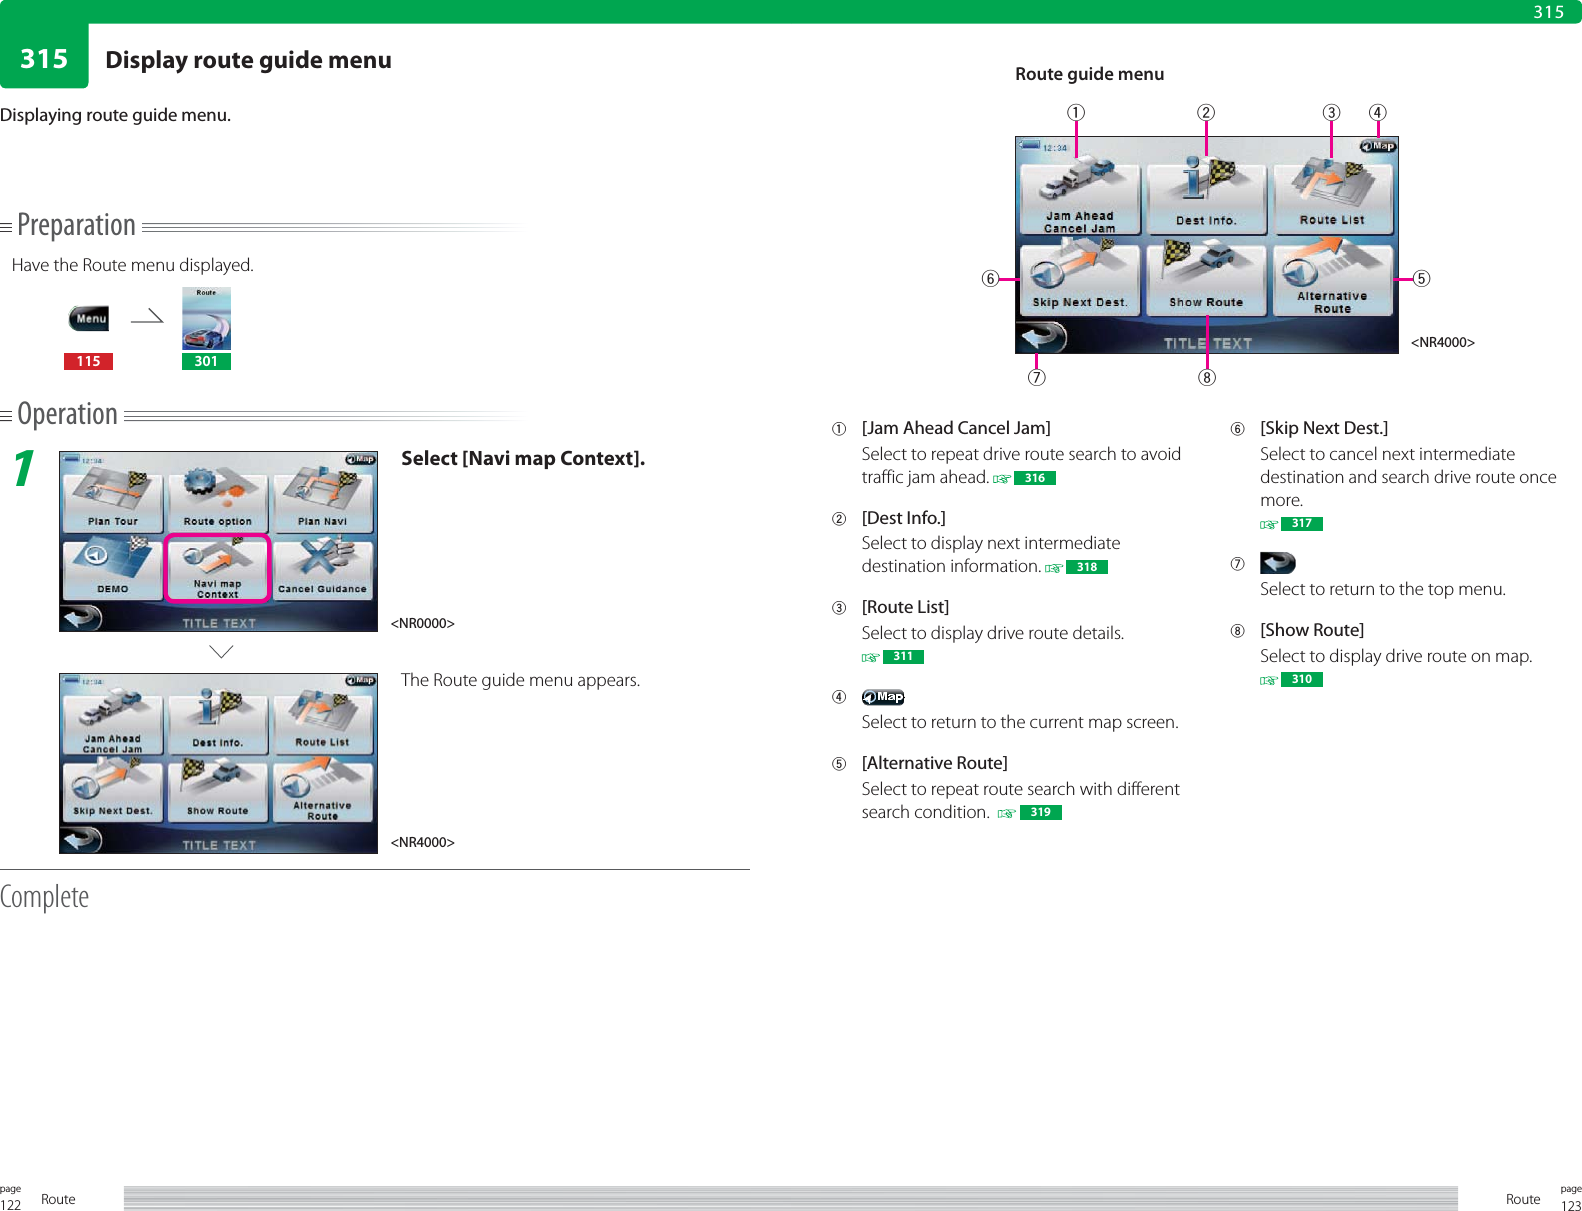Click back arrow in Route menu screenshot
1582x1211 pixels.
81,618
